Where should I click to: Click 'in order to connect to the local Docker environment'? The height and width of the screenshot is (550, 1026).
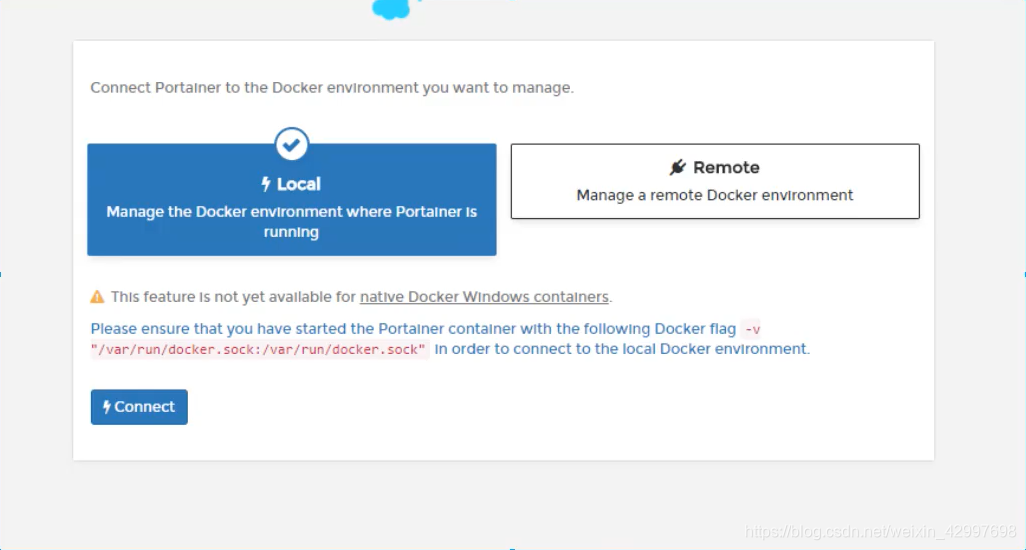click(622, 349)
